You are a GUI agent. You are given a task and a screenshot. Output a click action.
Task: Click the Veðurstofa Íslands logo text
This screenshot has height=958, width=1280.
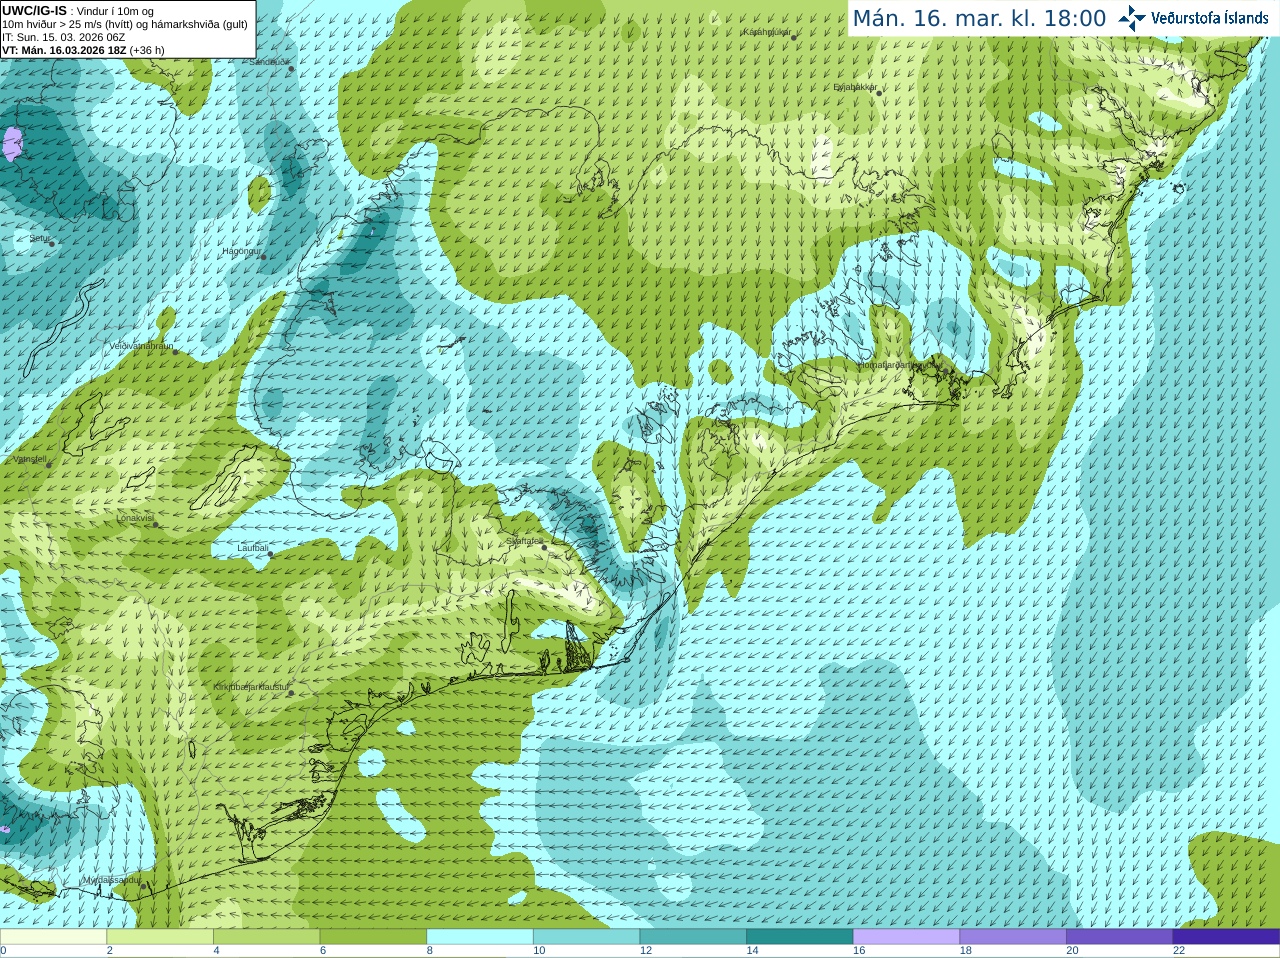tap(1209, 18)
